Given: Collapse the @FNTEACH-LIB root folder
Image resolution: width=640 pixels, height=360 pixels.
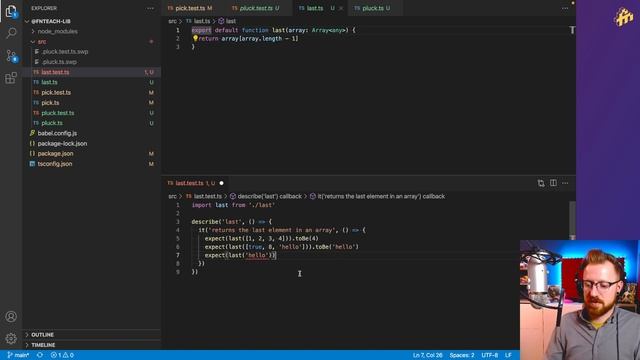Looking at the screenshot, I should (51, 21).
